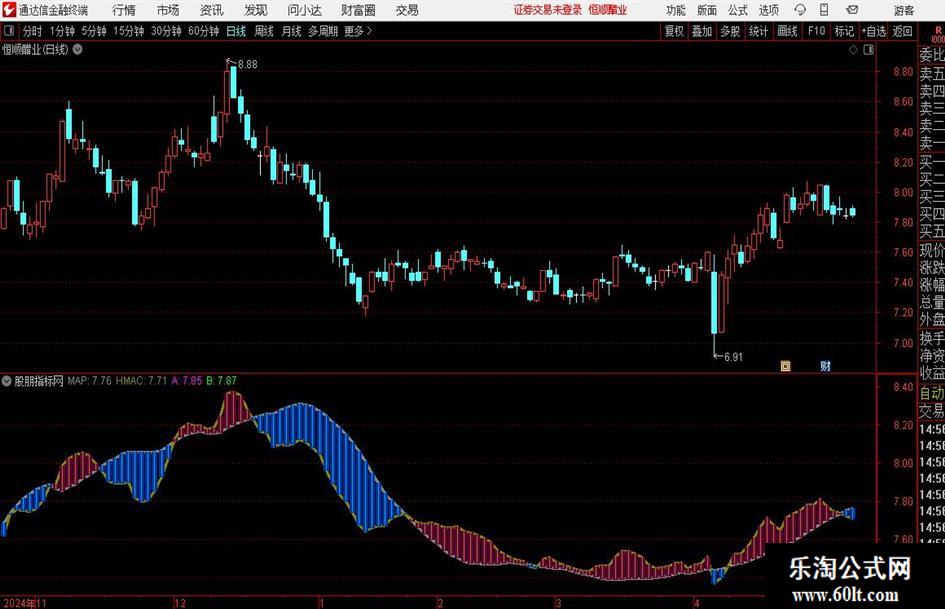The image size is (945, 609).
Task: Open the 版面 menu
Action: pos(707,10)
